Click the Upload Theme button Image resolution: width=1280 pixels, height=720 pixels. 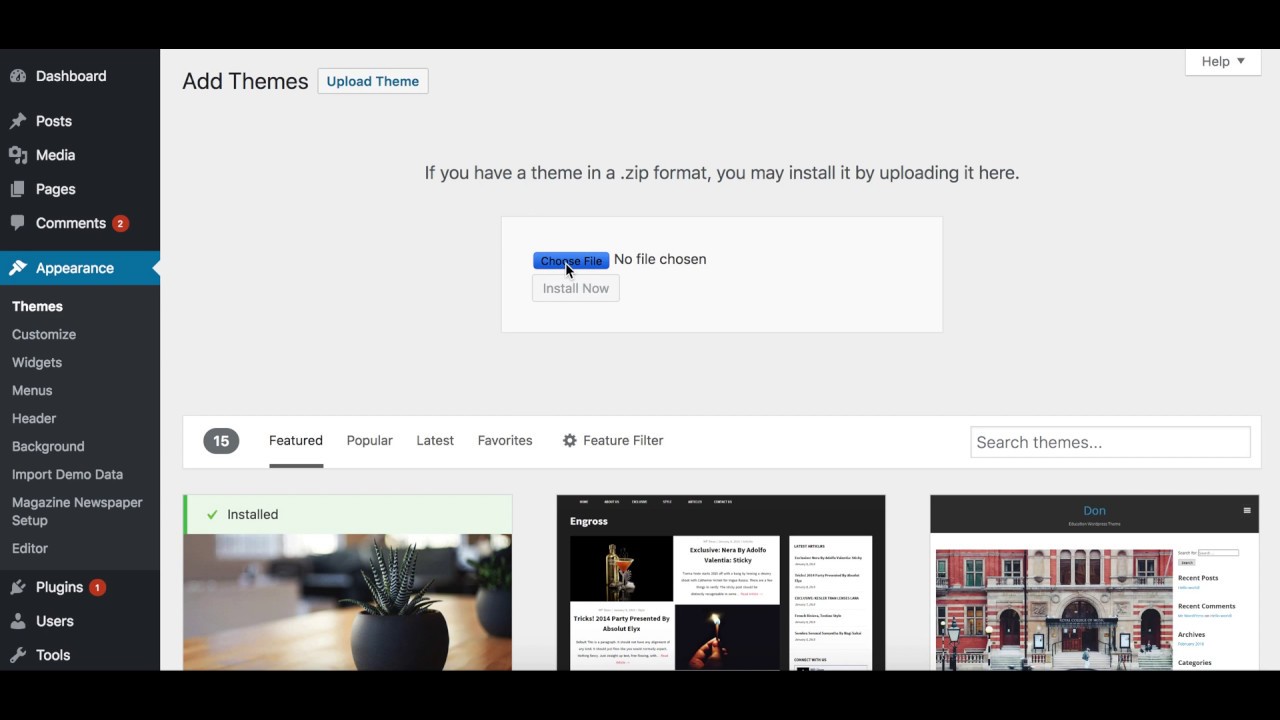pyautogui.click(x=373, y=81)
